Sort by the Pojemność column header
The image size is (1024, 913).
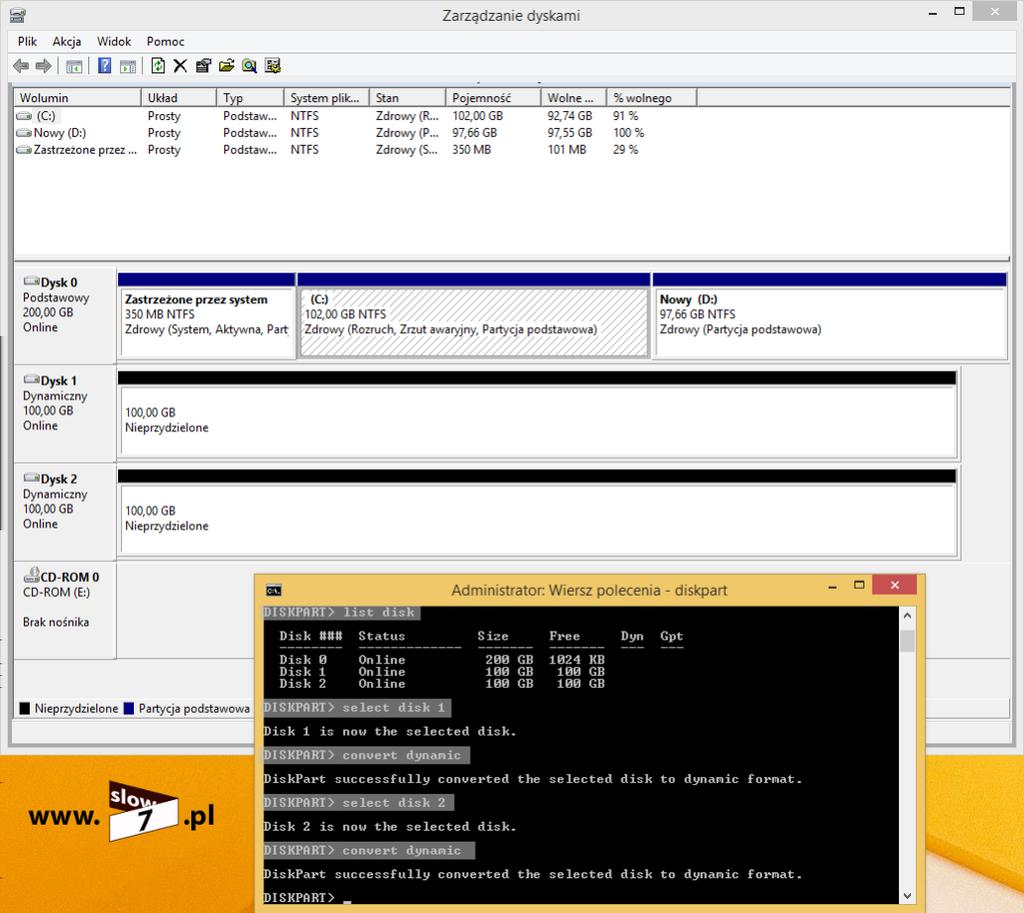point(493,98)
